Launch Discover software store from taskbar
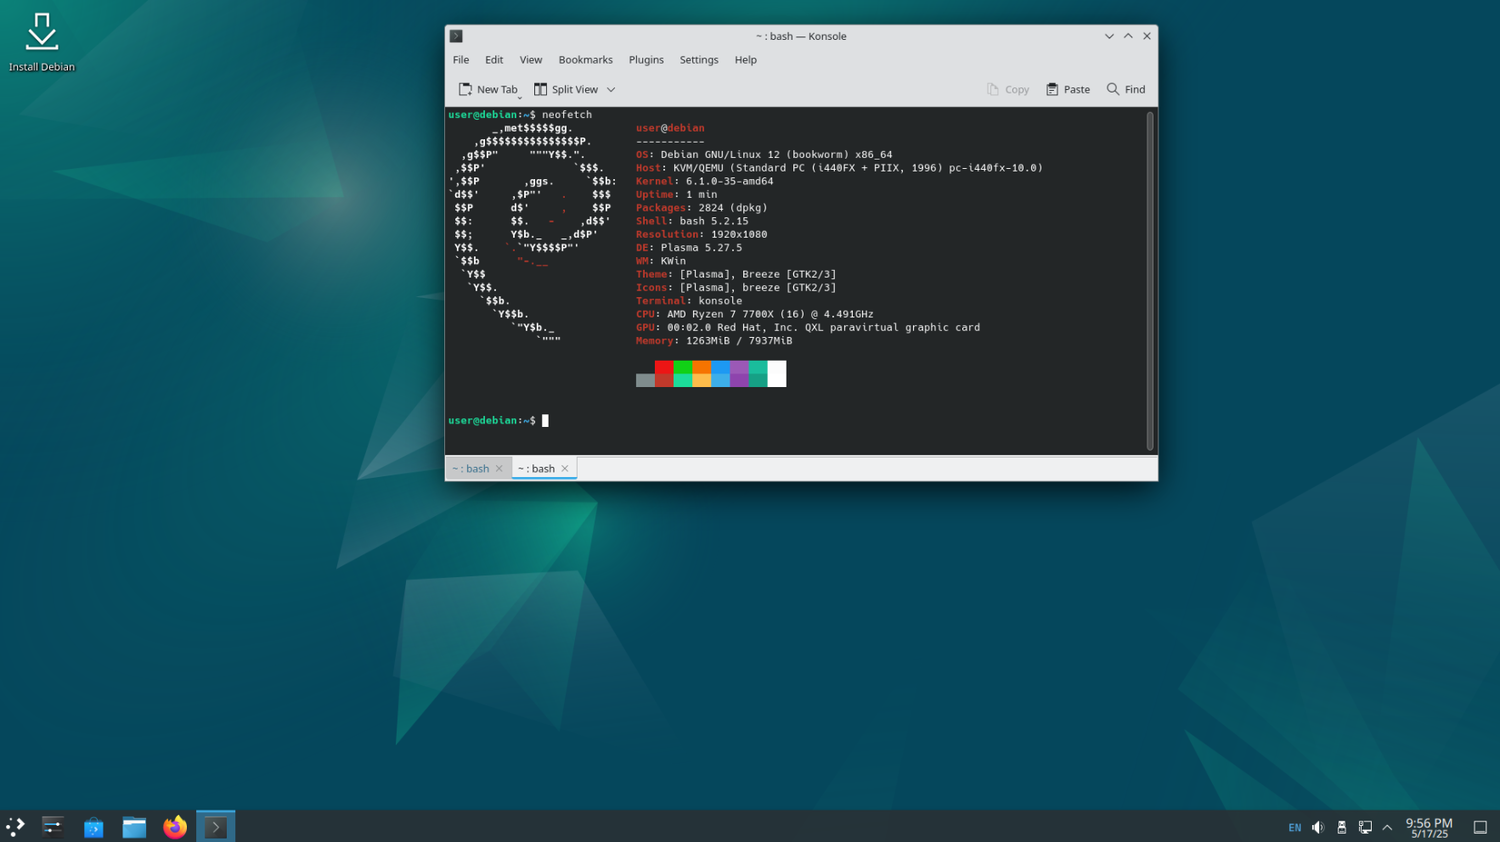 [x=93, y=826]
